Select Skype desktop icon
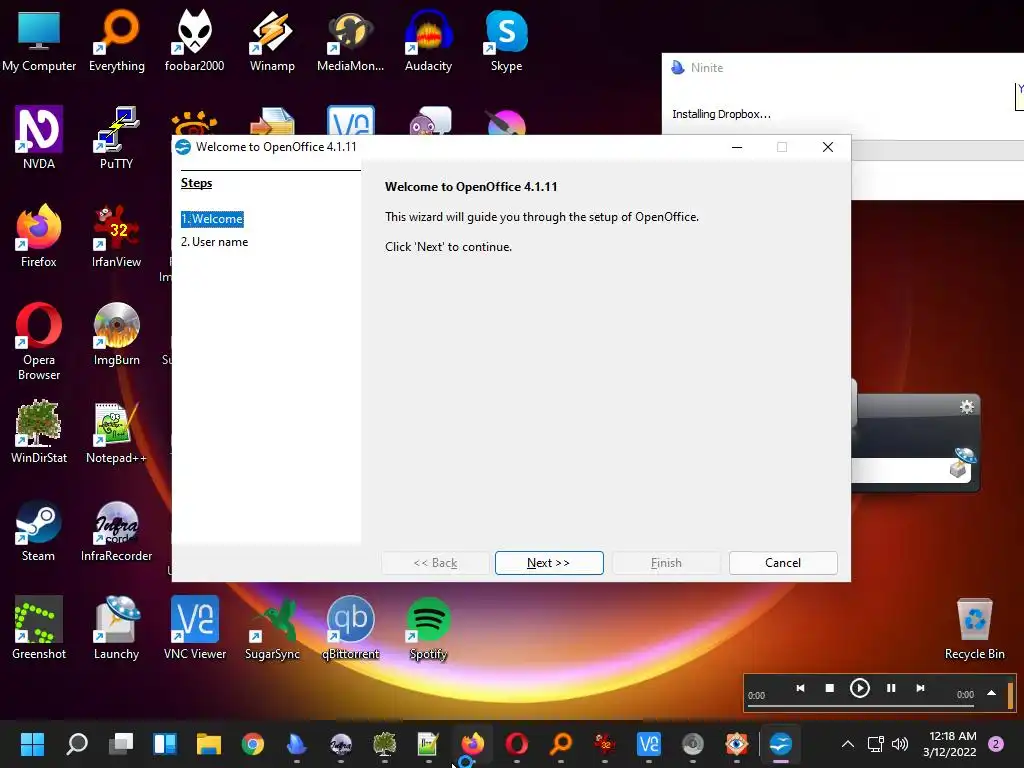1024x768 pixels. 506,40
